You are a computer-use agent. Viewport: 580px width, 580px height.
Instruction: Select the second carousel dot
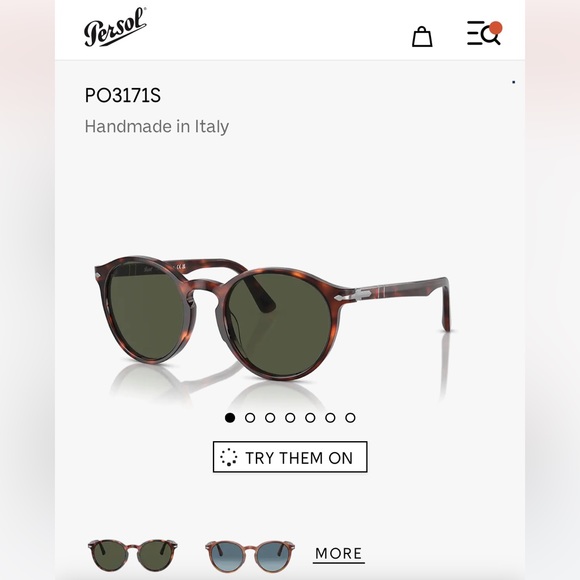(250, 418)
